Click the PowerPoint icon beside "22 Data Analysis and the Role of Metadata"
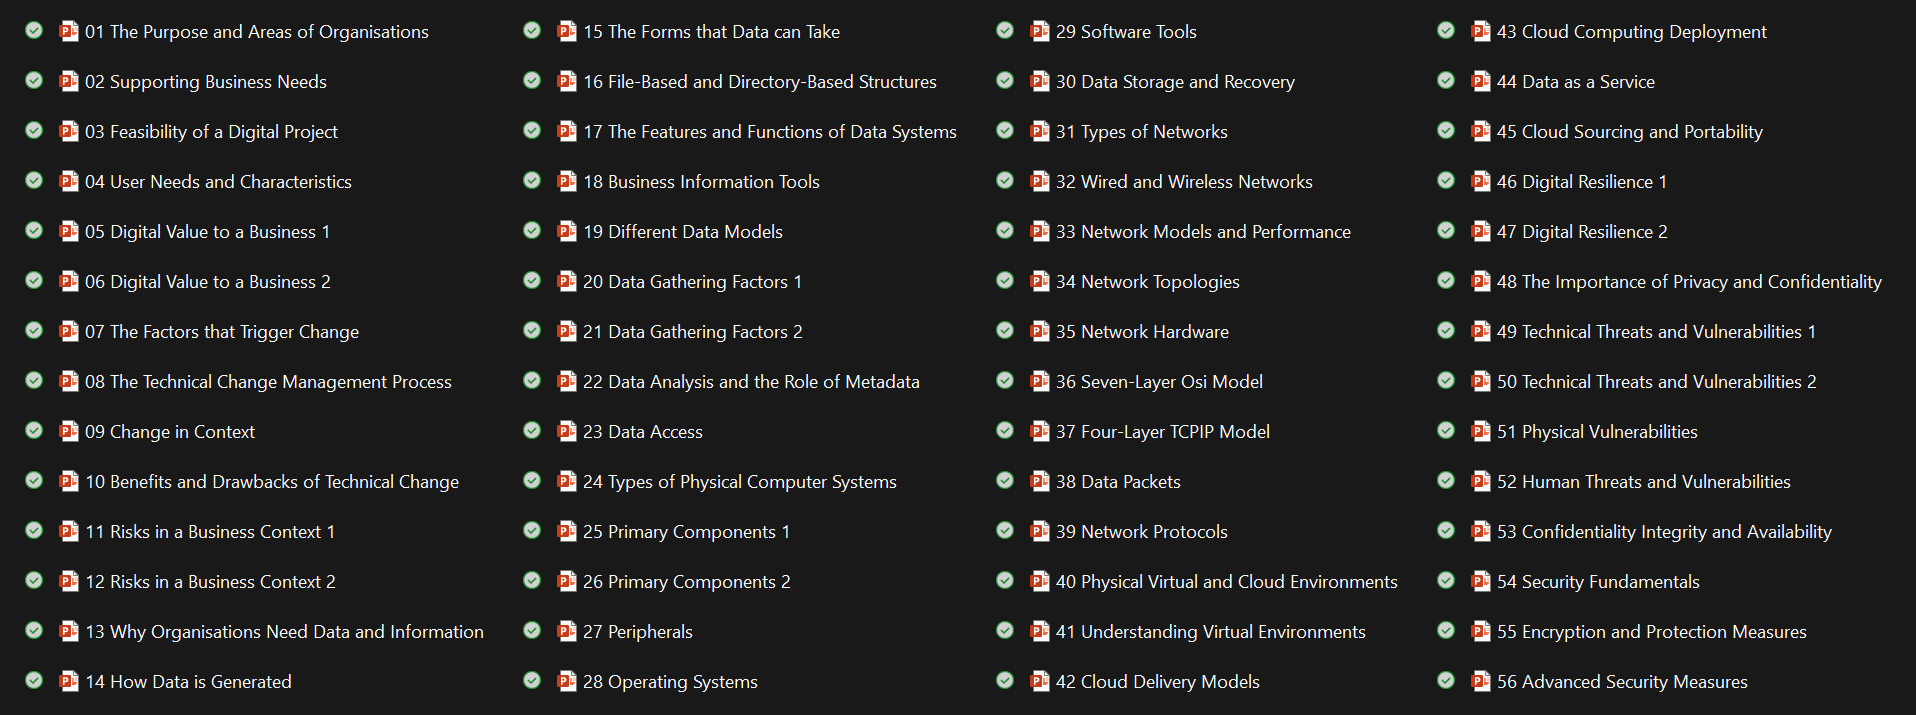The width and height of the screenshot is (1916, 715). 566,381
